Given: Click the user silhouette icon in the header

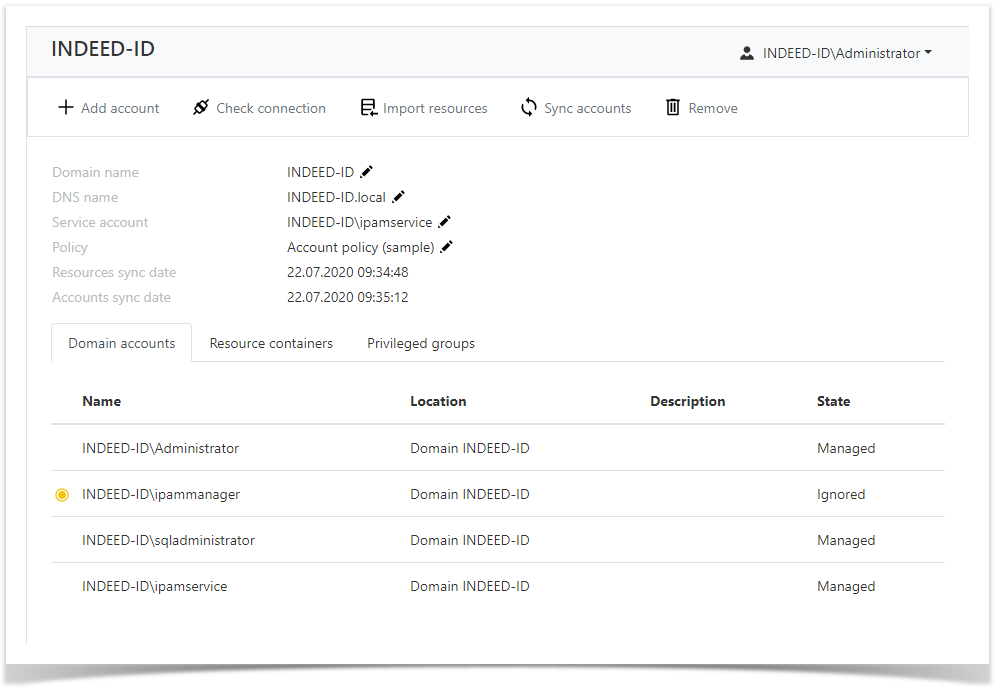Looking at the screenshot, I should click(x=746, y=53).
